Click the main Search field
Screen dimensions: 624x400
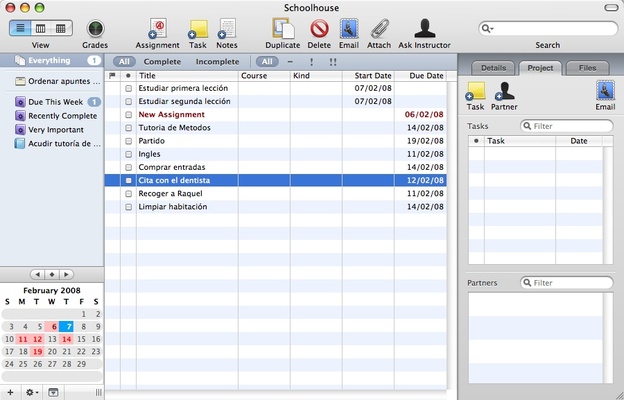[x=548, y=29]
